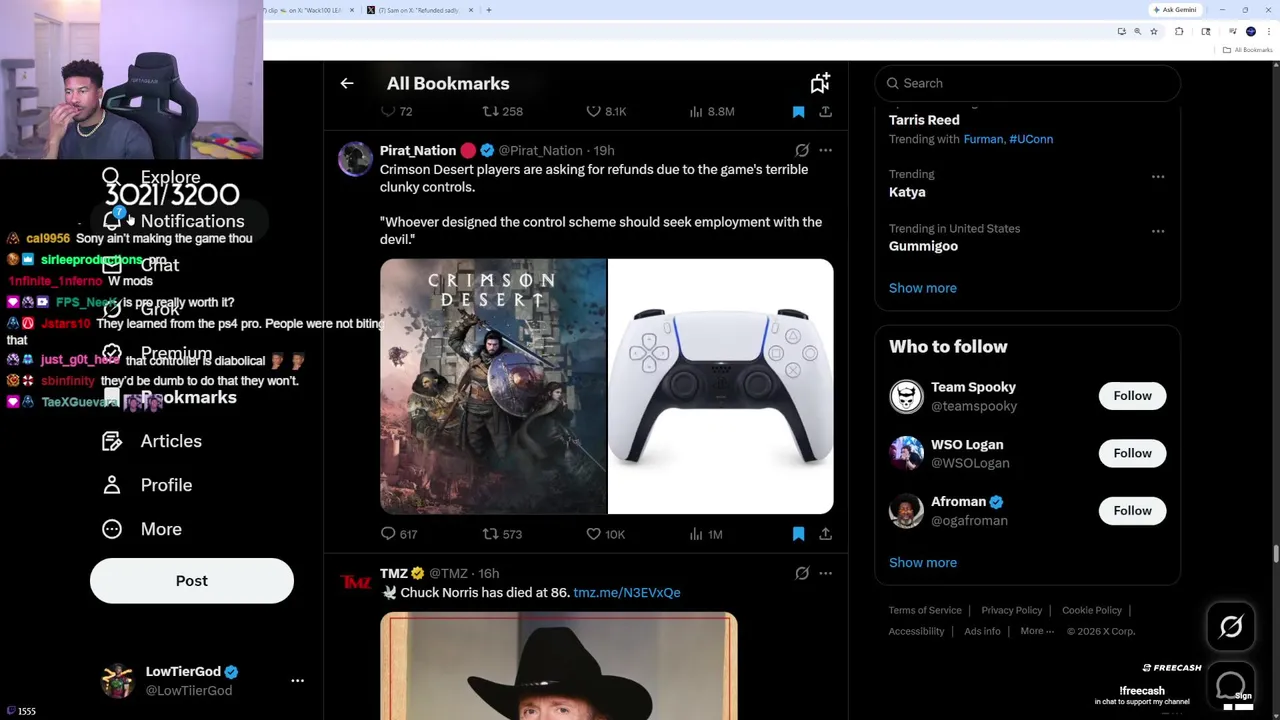Expand the More footer menu

pos(1037,631)
